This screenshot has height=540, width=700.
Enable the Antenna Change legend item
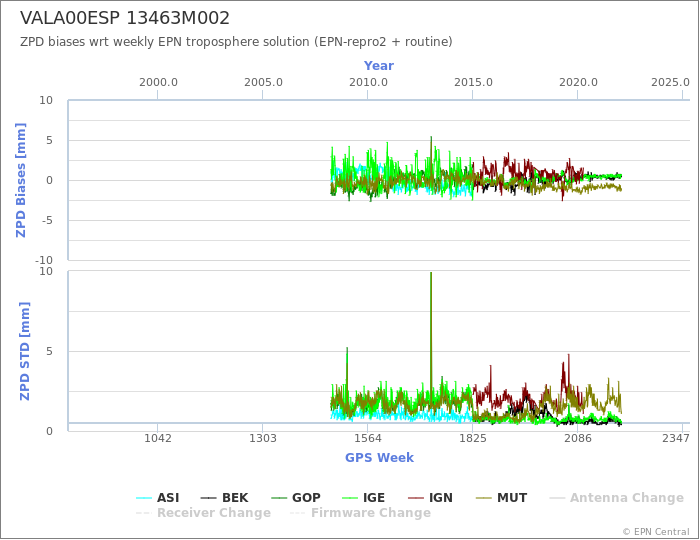[616, 498]
